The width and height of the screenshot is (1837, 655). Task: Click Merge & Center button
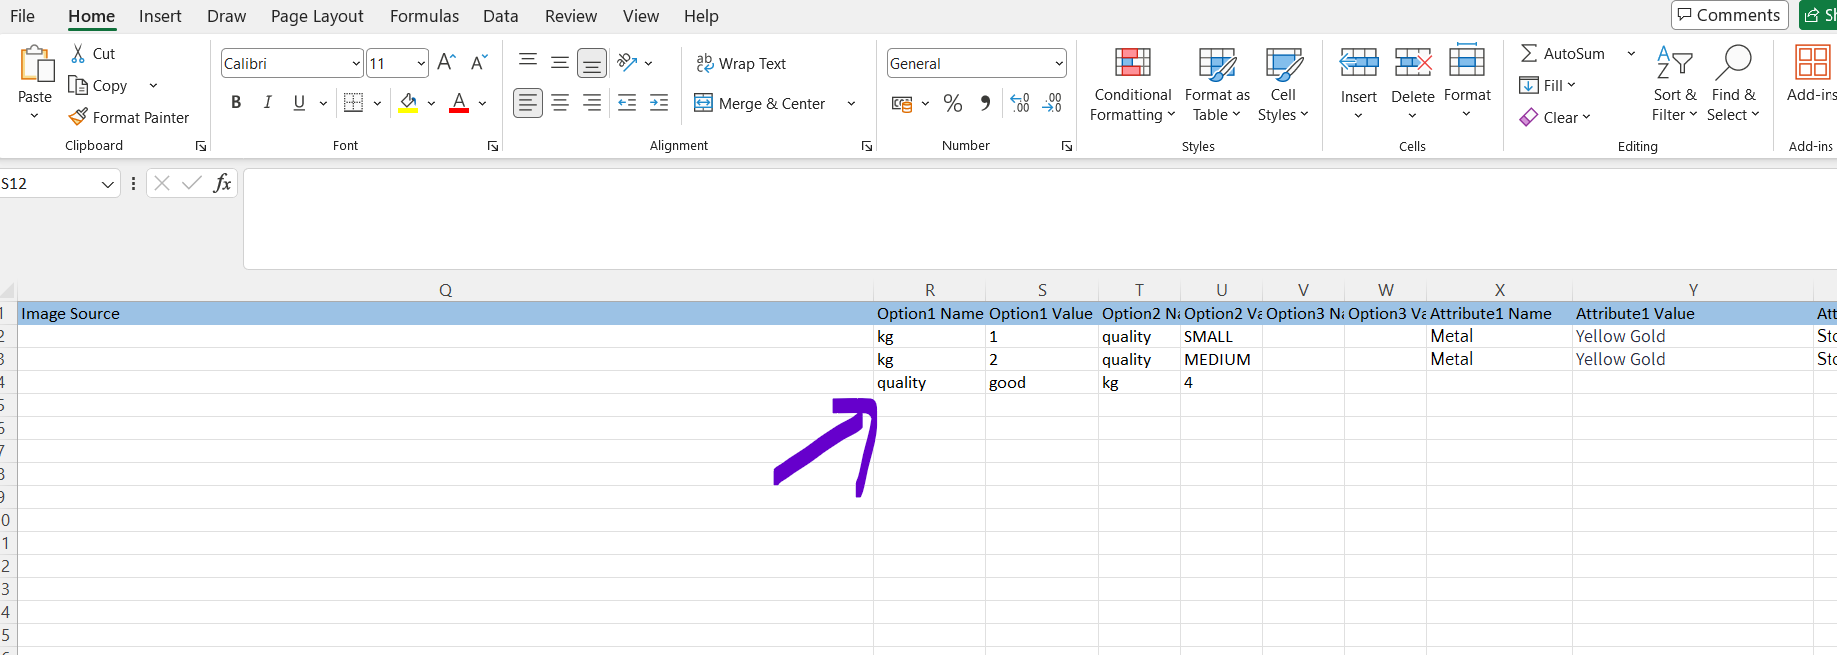coord(760,103)
